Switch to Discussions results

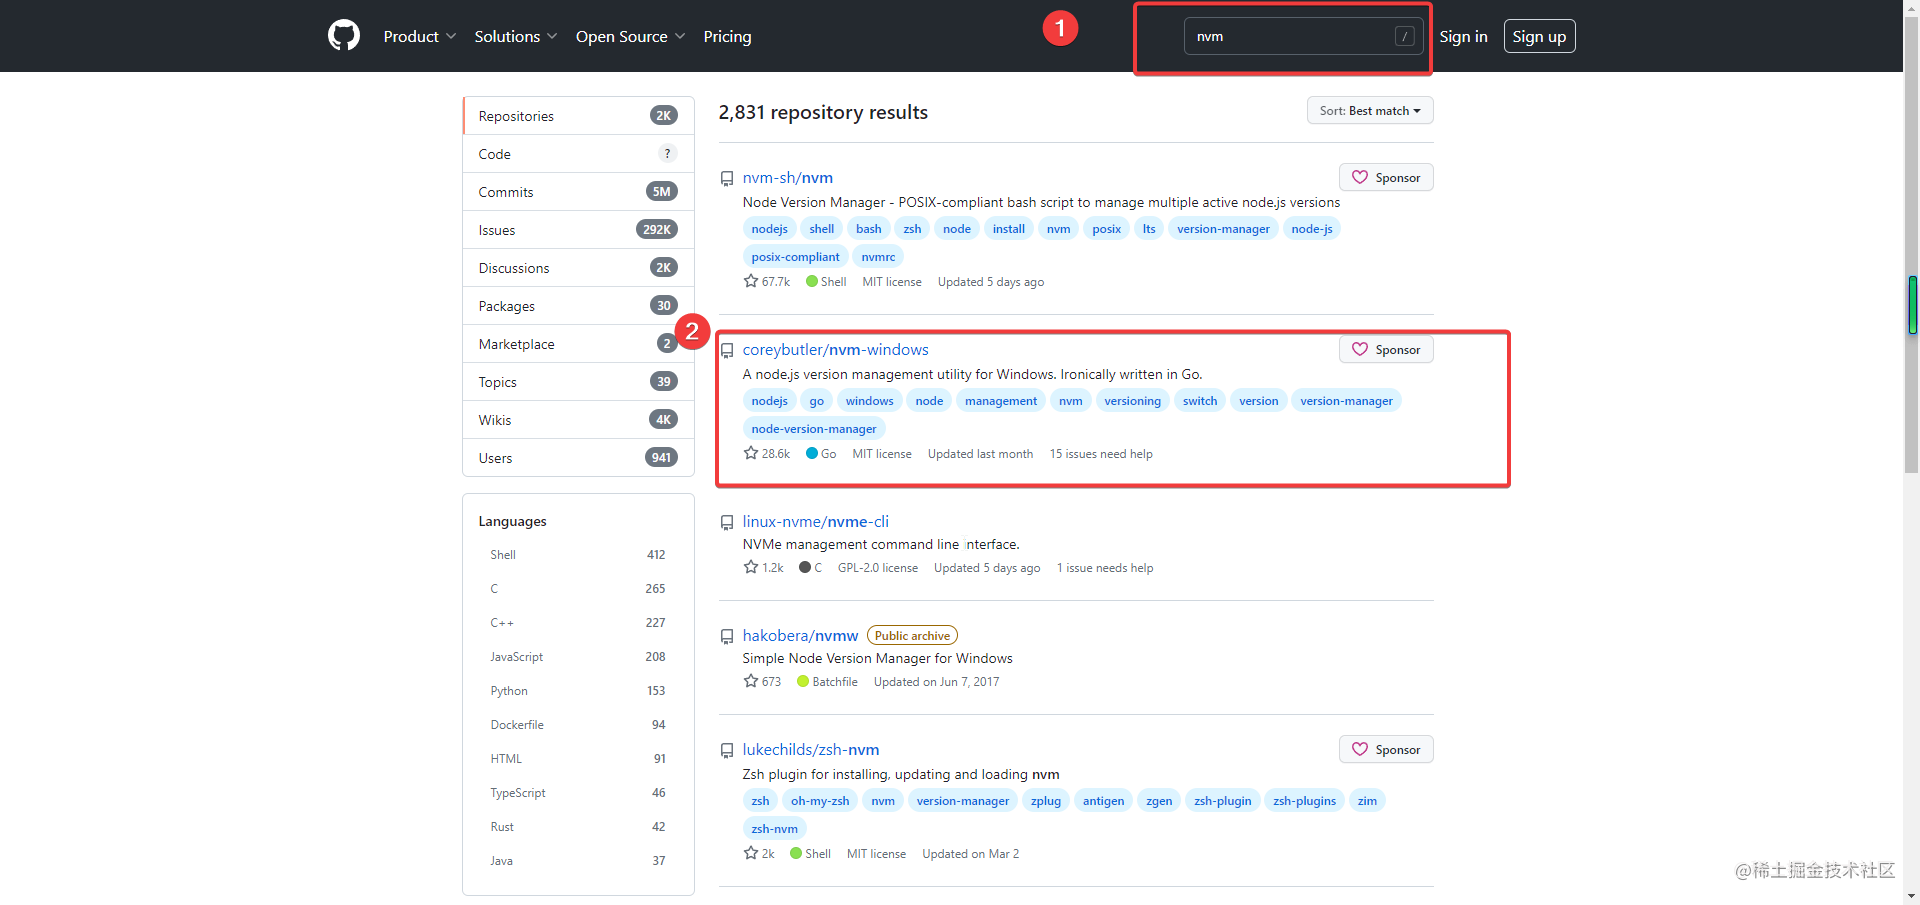coord(578,268)
